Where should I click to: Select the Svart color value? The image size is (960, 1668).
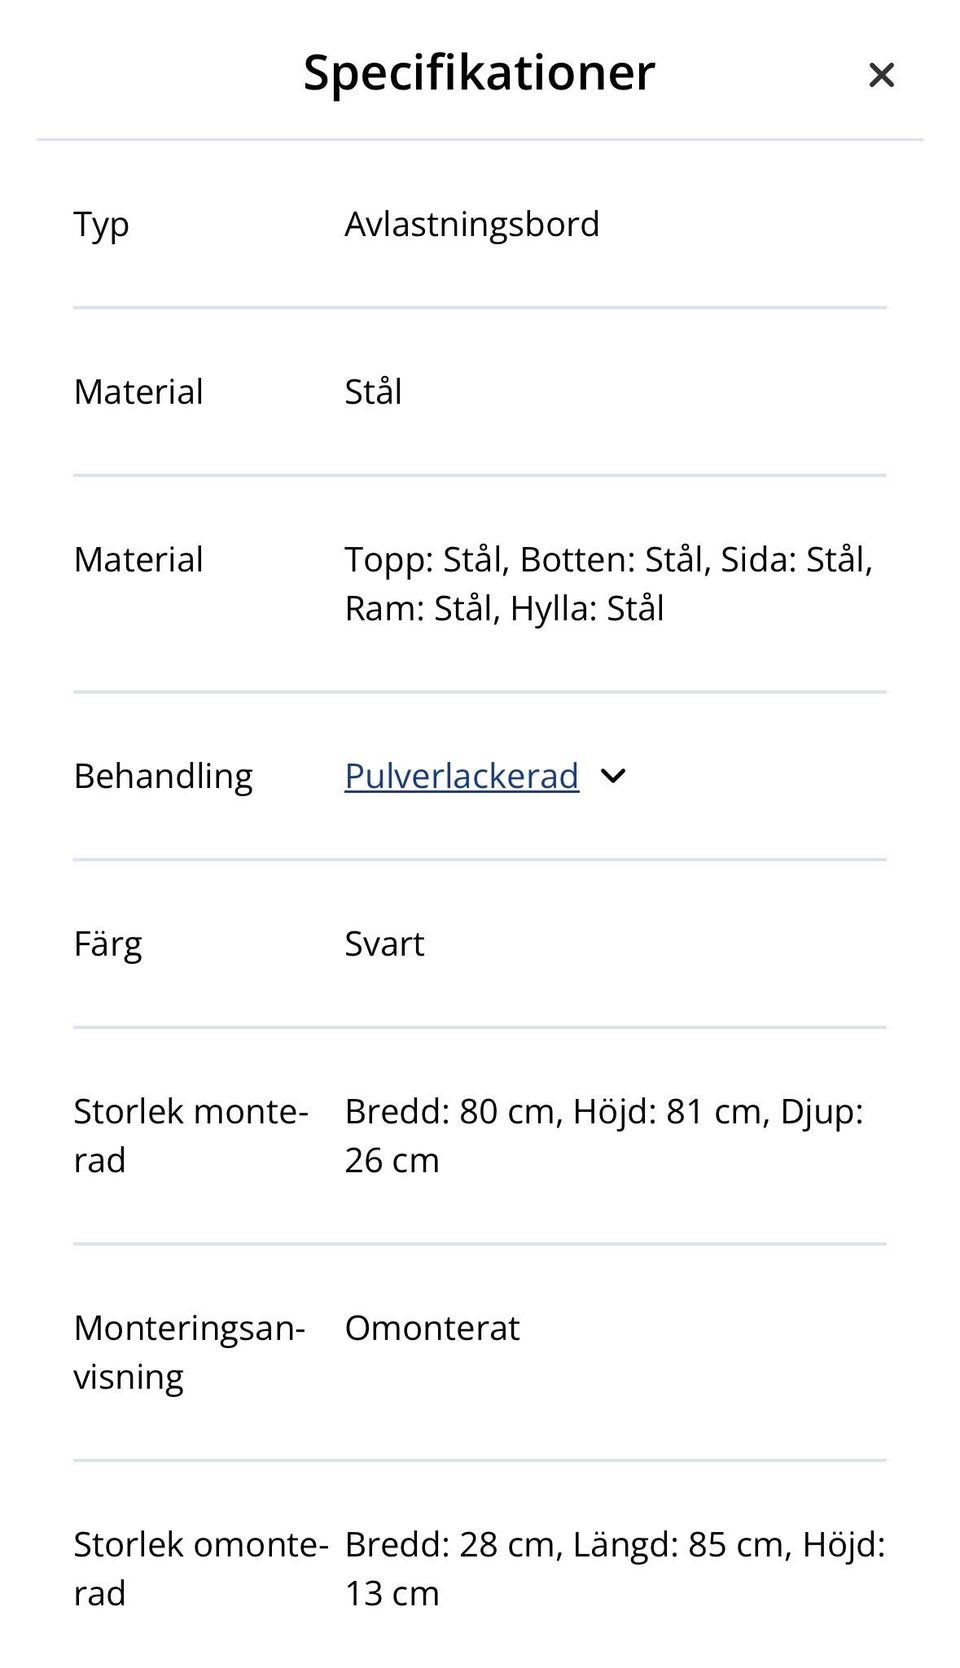point(385,944)
